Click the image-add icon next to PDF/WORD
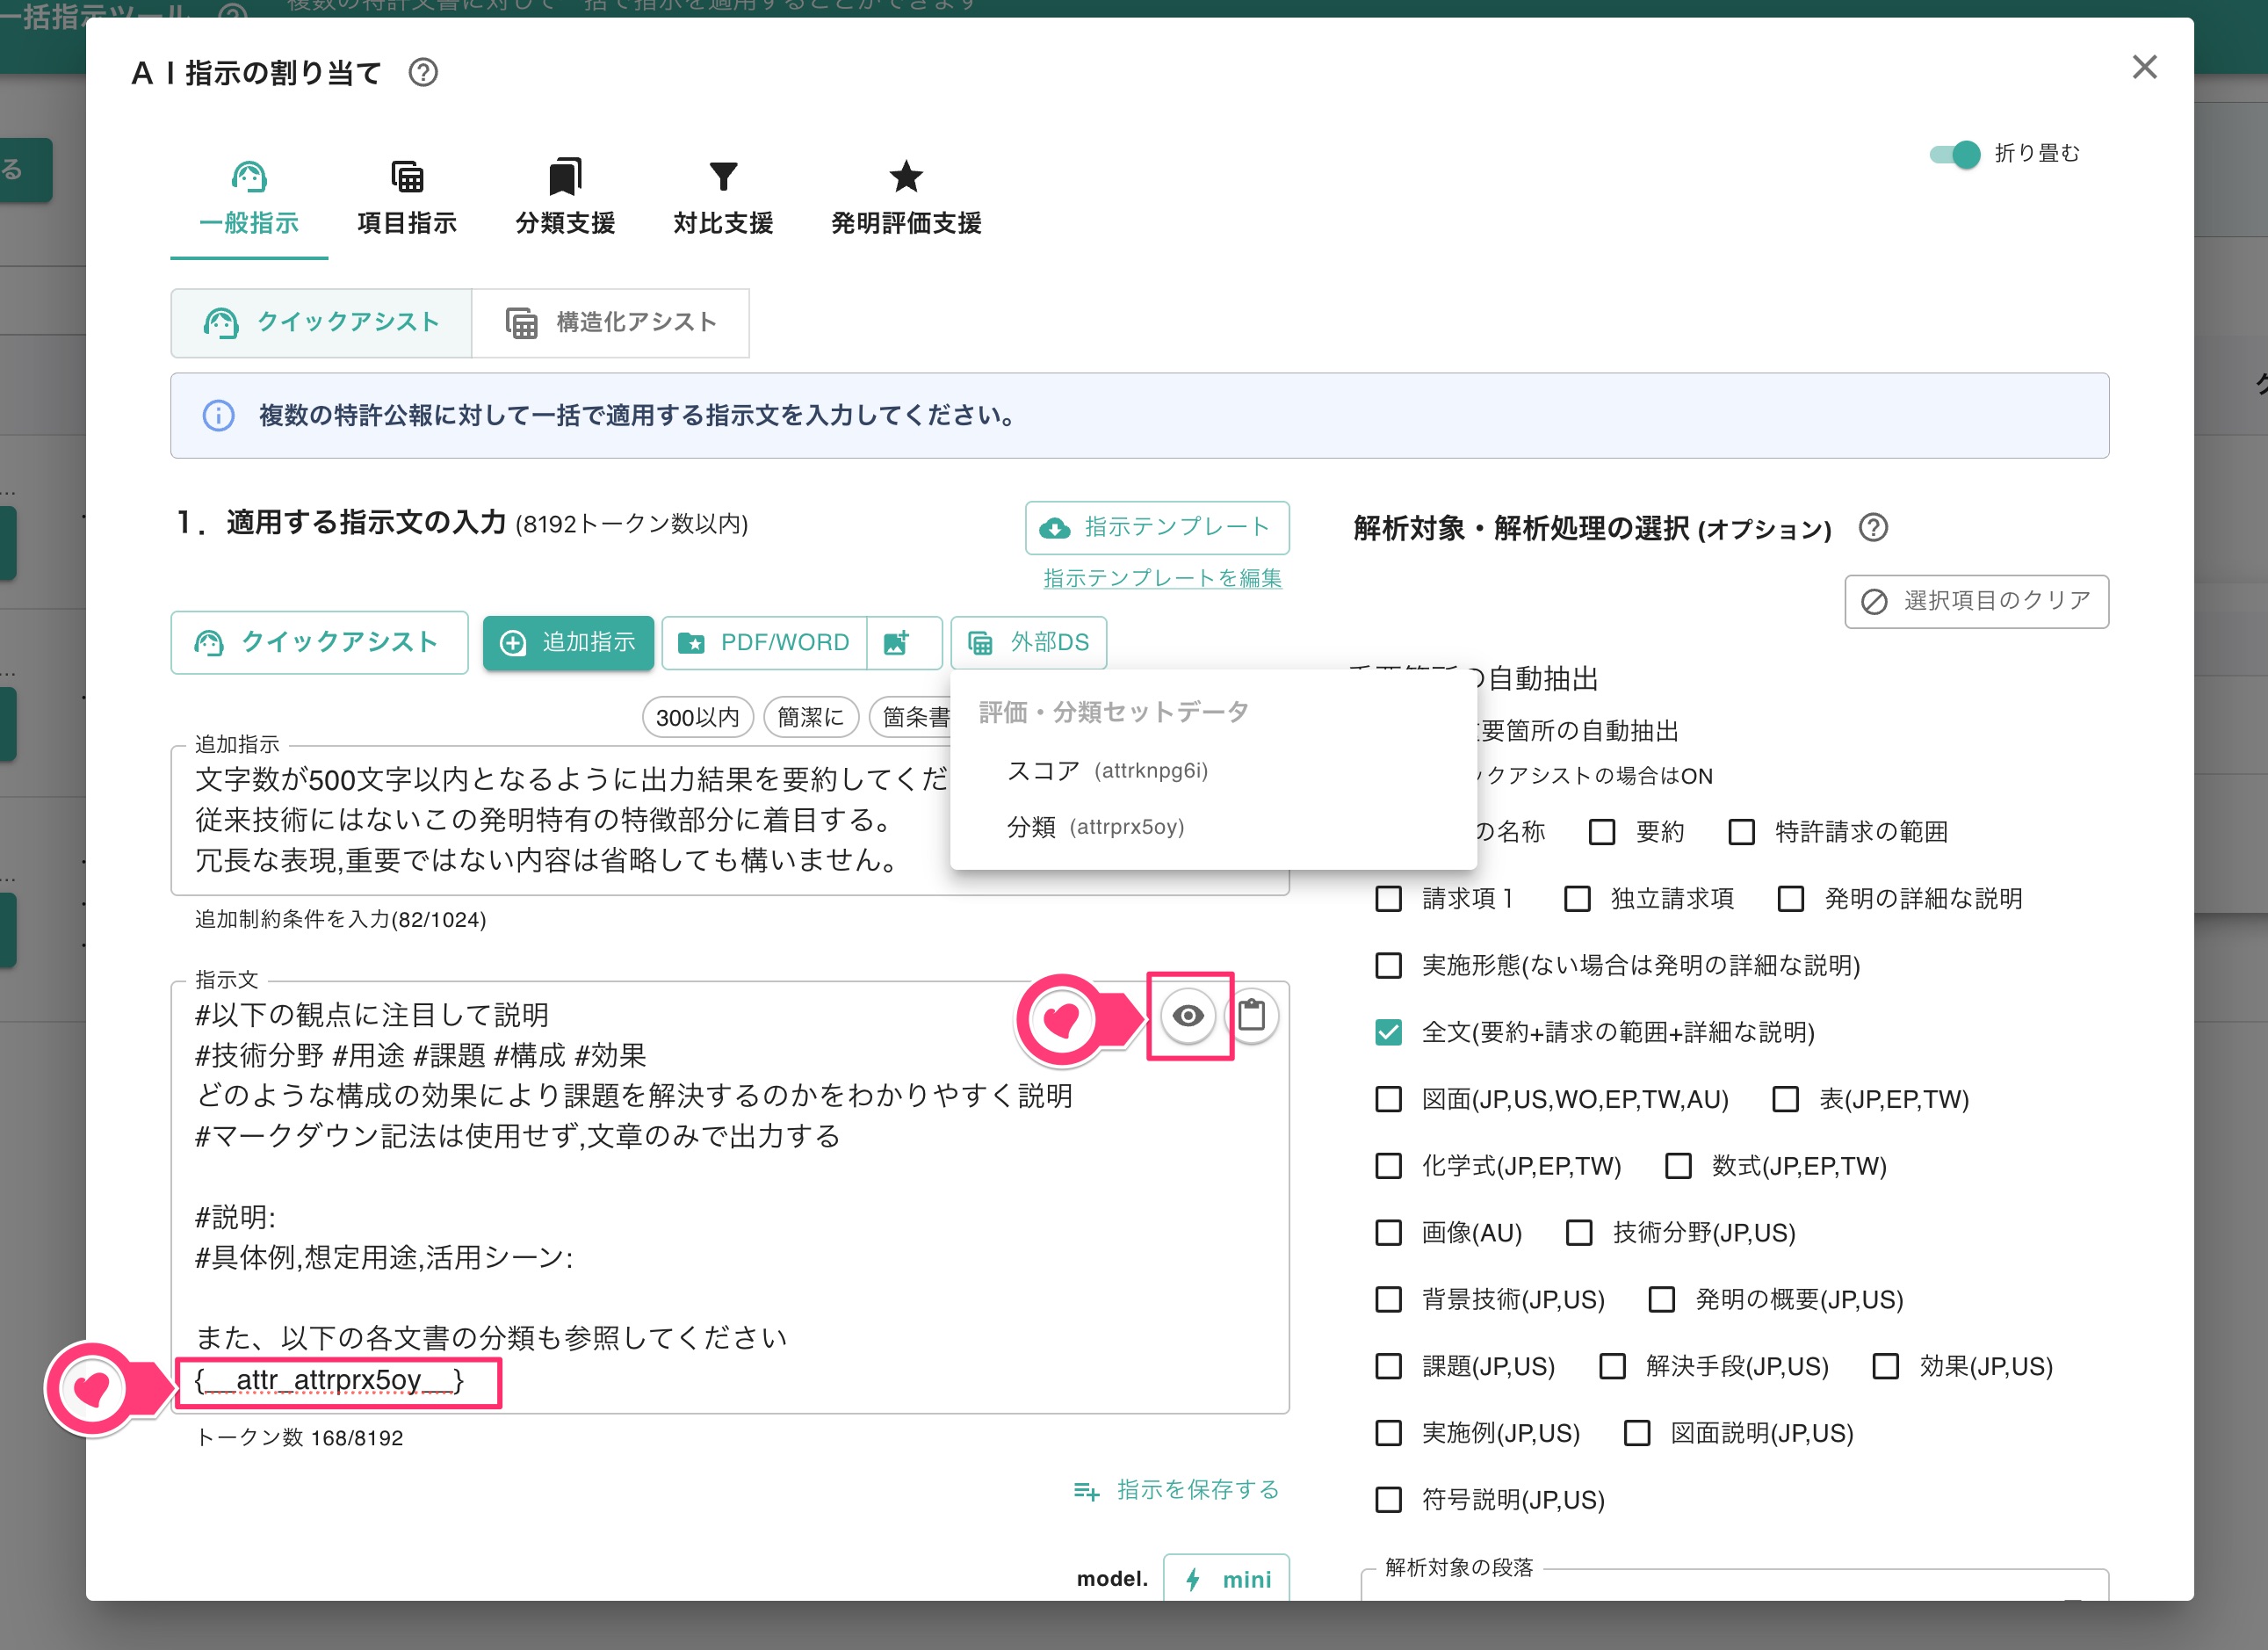The height and width of the screenshot is (1650, 2268). pyautogui.click(x=902, y=643)
